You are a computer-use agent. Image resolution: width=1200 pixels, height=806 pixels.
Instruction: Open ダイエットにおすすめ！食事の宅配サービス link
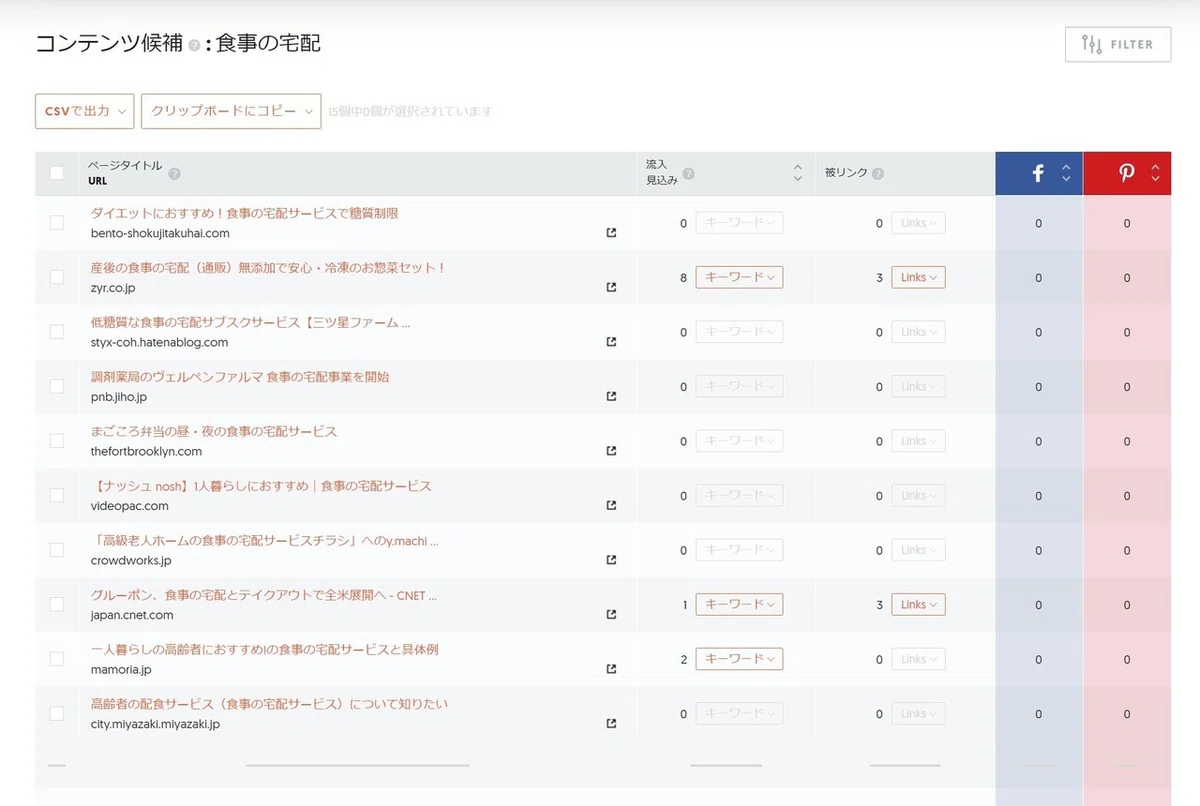point(245,213)
